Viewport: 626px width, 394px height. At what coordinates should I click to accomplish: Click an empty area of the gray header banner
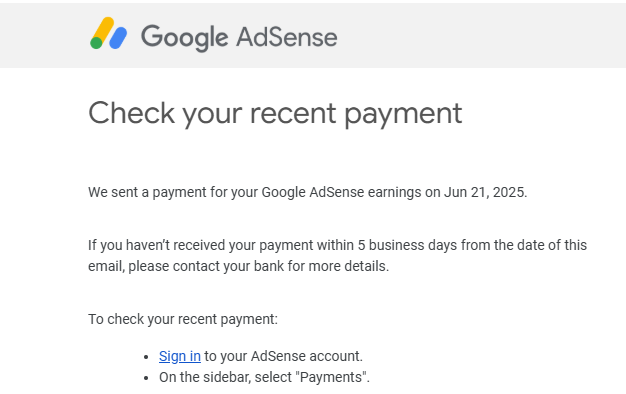click(479, 36)
